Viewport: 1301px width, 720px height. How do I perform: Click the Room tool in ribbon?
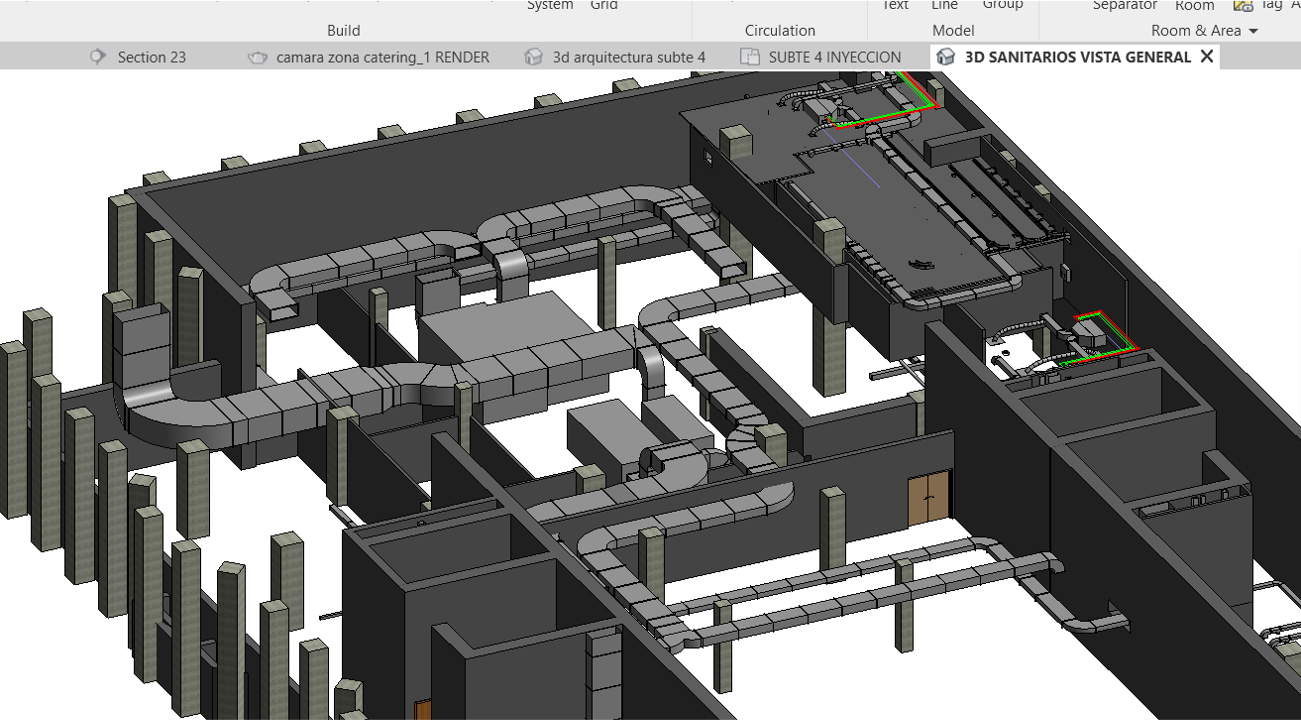(1194, 5)
